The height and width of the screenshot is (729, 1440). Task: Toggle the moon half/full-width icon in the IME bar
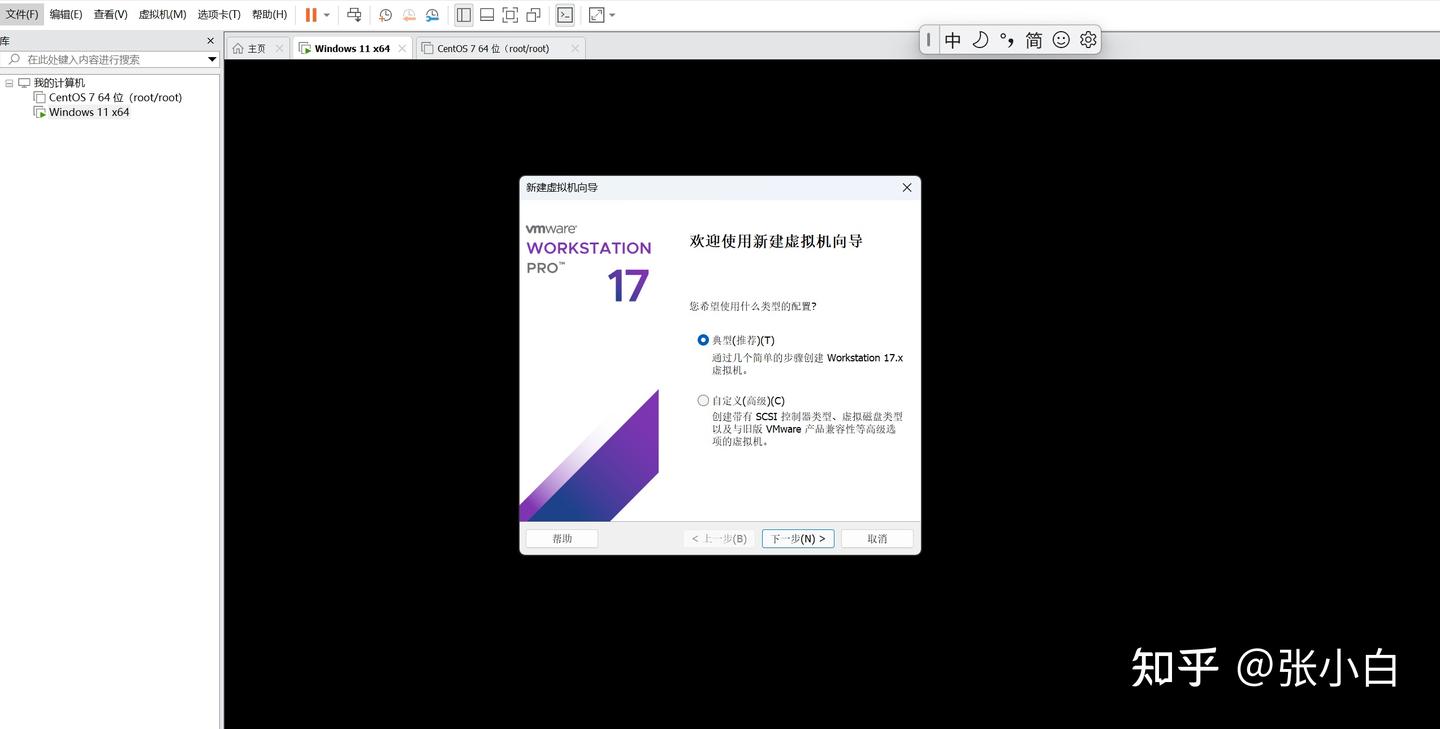pyautogui.click(x=980, y=40)
